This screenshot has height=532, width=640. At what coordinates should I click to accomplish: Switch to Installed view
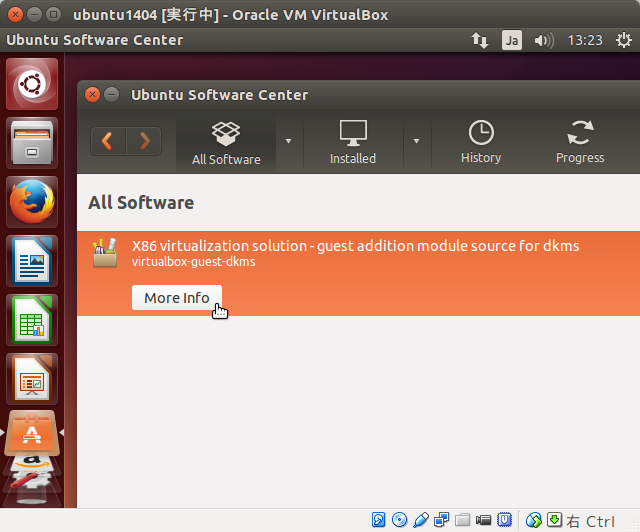(x=353, y=142)
